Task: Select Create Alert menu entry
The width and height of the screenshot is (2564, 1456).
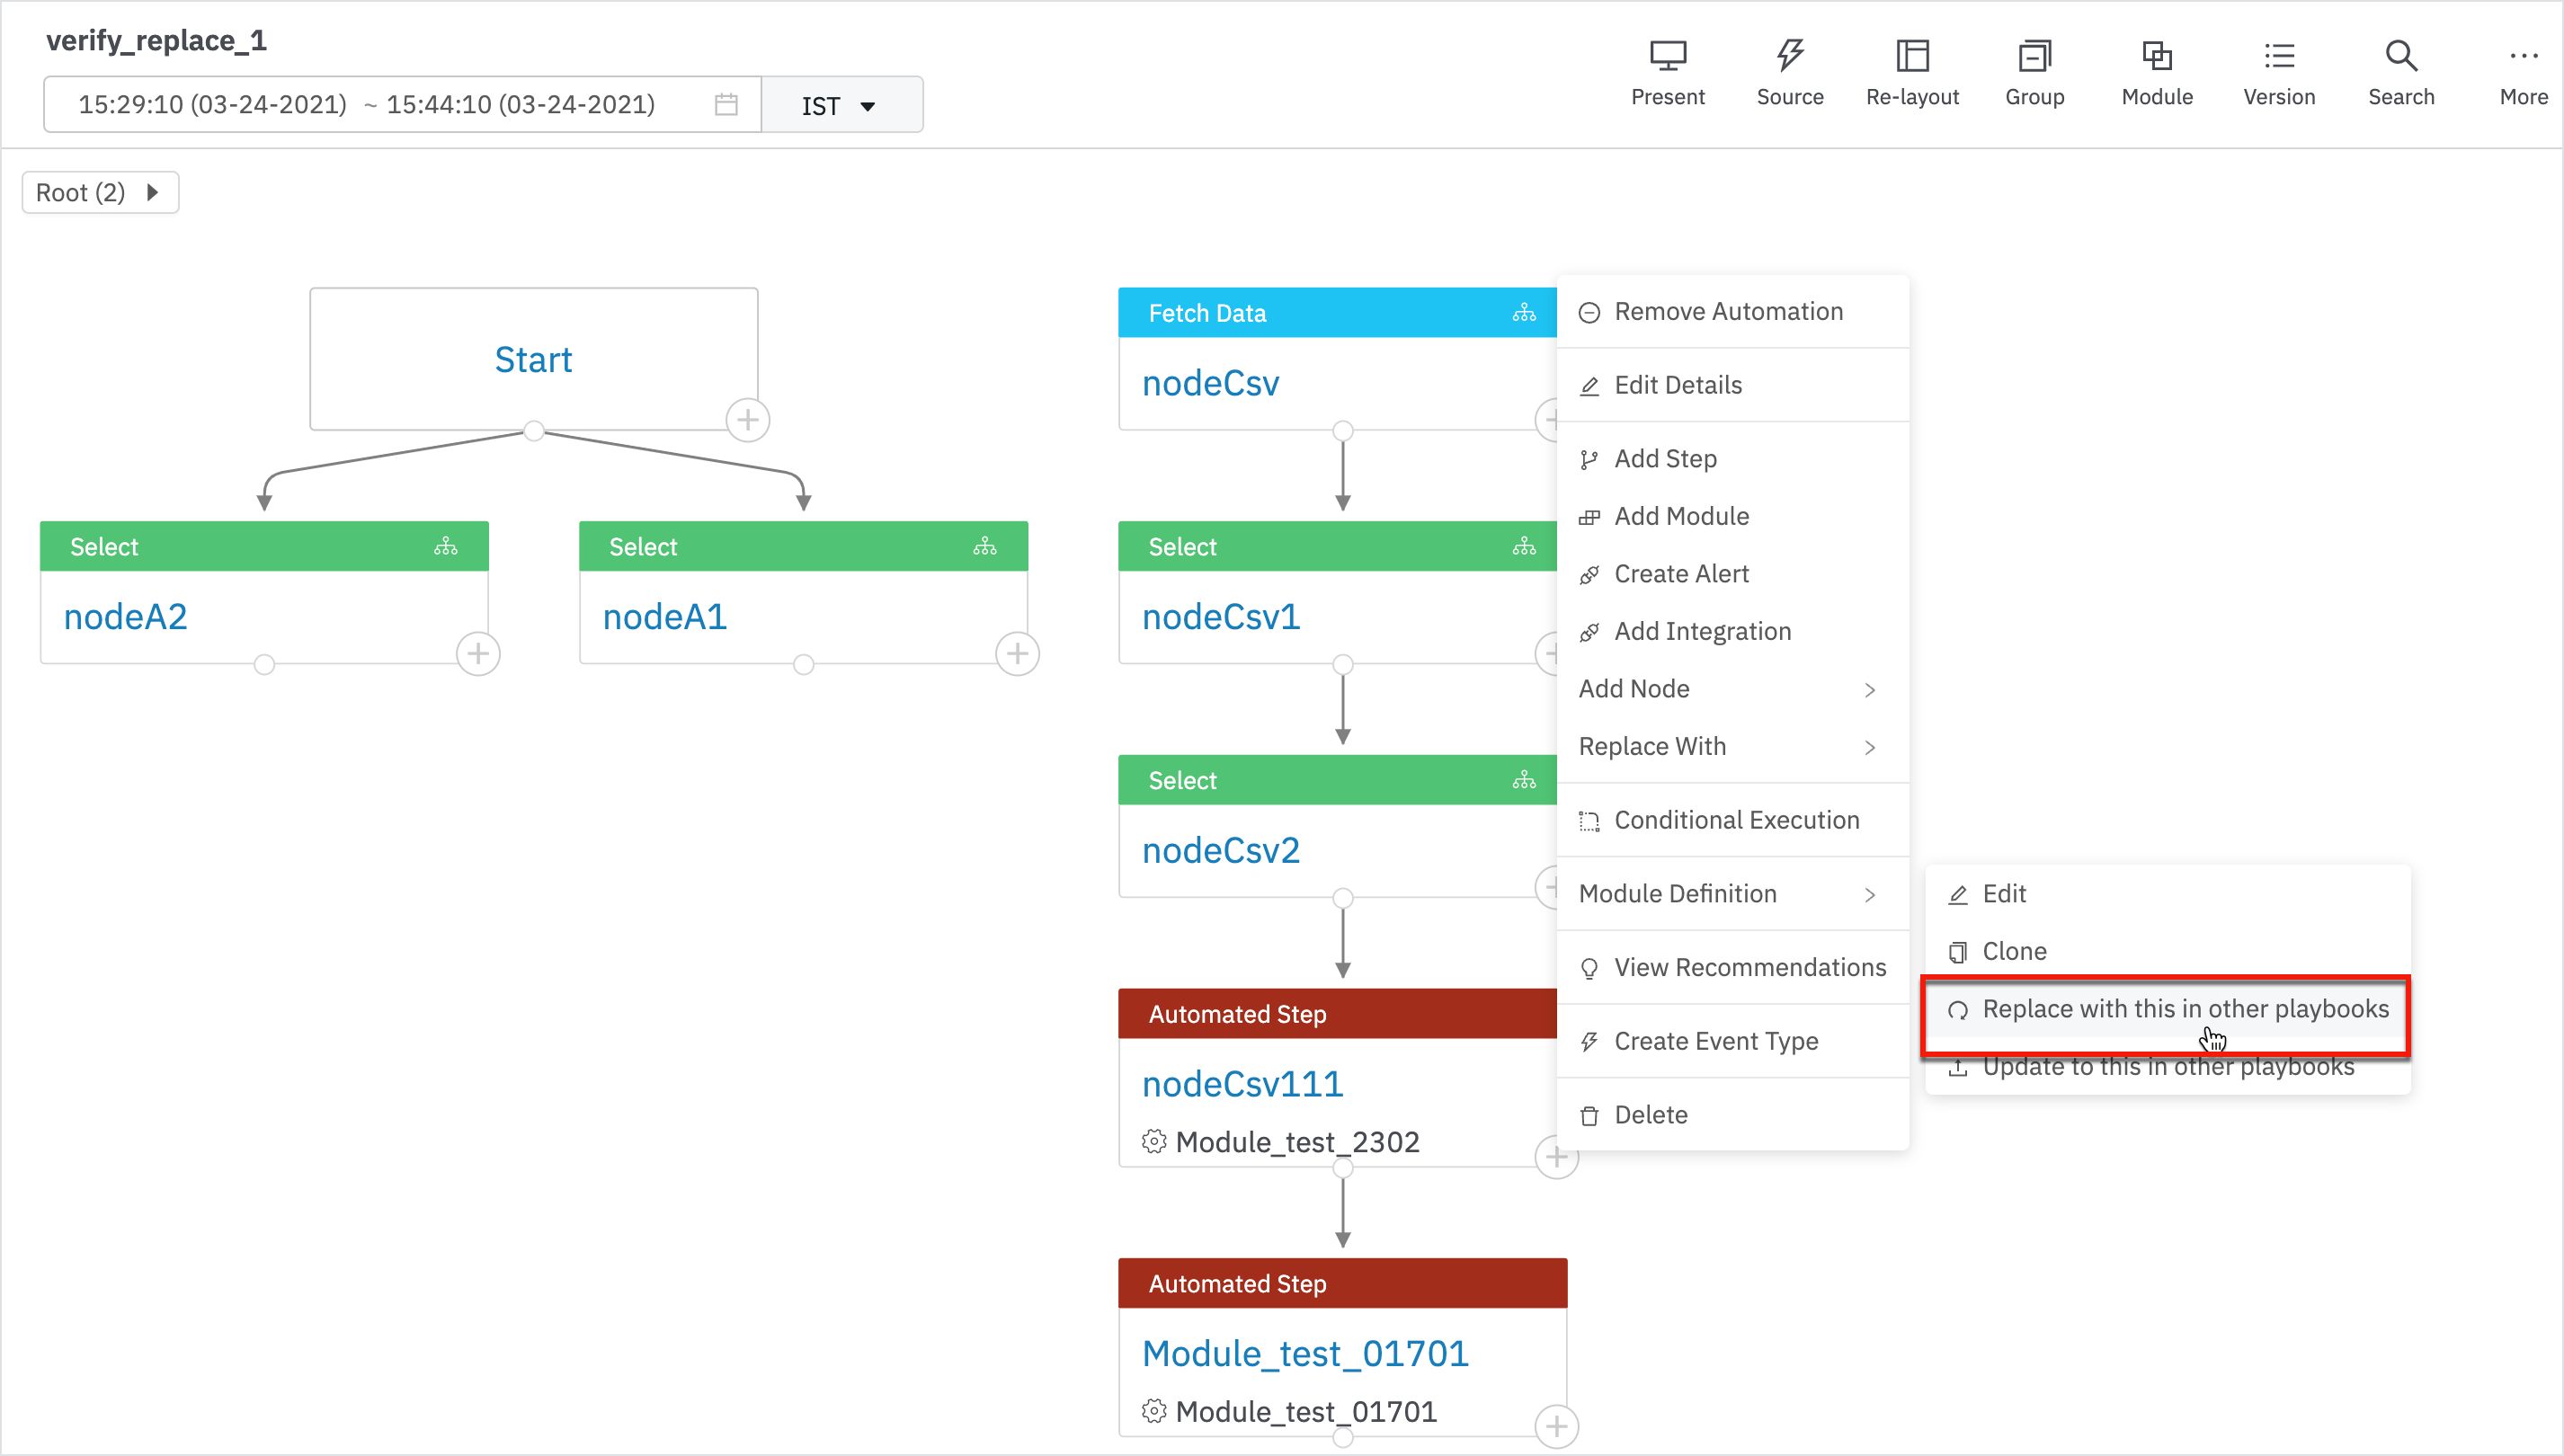Action: point(1732,574)
